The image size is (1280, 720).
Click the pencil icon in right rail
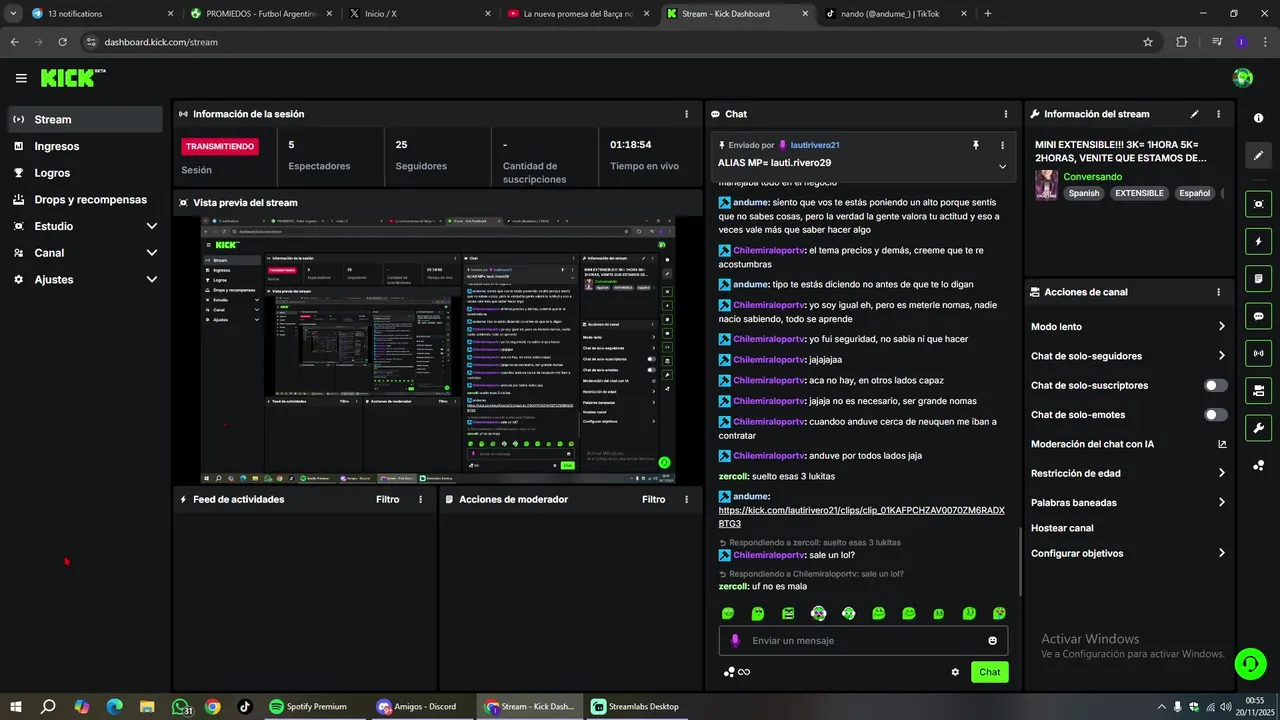[x=1258, y=155]
